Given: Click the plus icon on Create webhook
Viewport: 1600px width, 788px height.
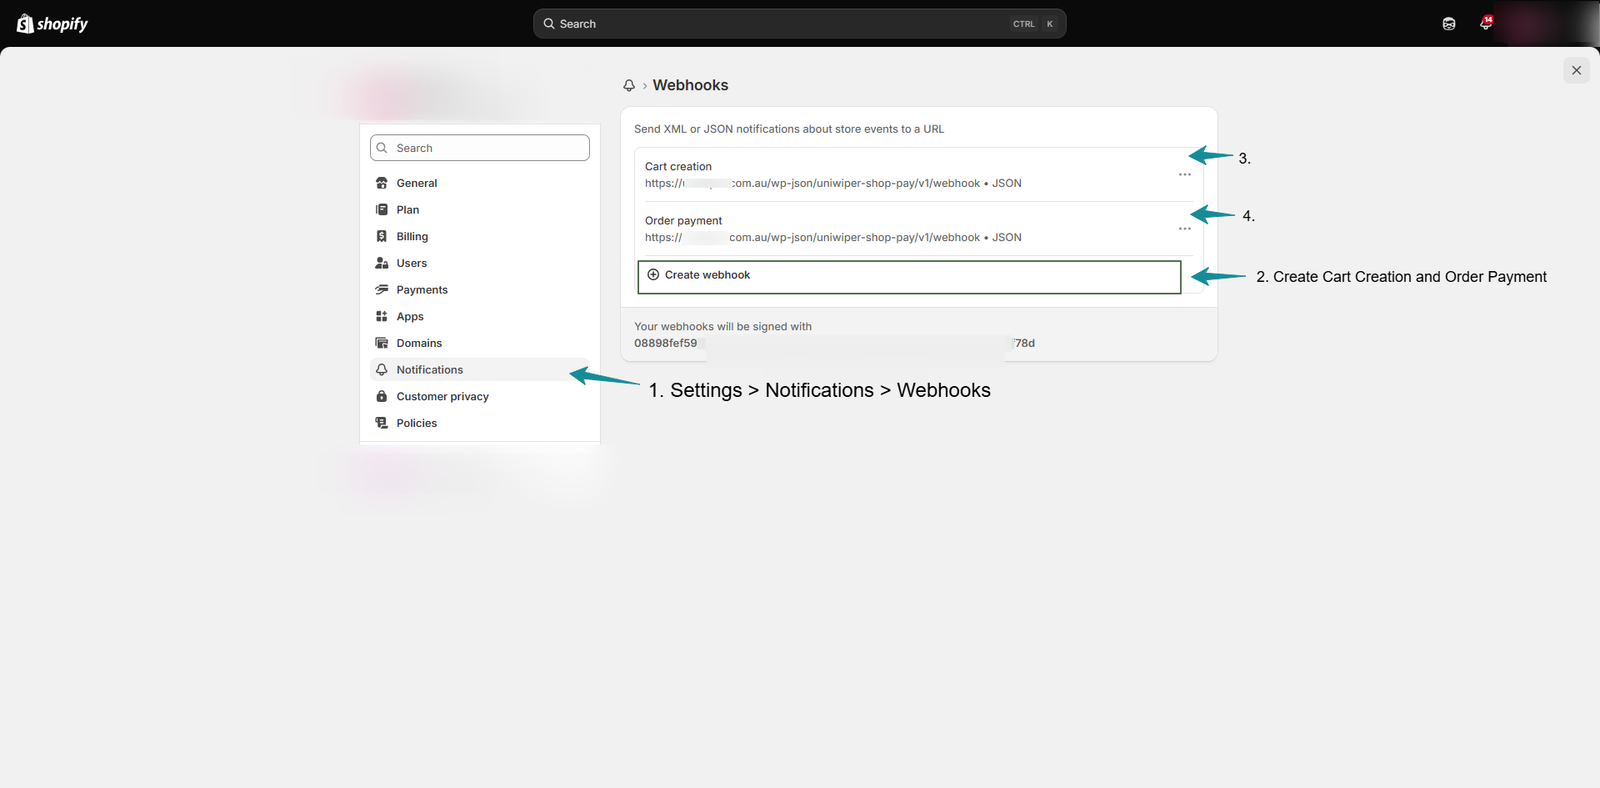Looking at the screenshot, I should click(x=653, y=275).
